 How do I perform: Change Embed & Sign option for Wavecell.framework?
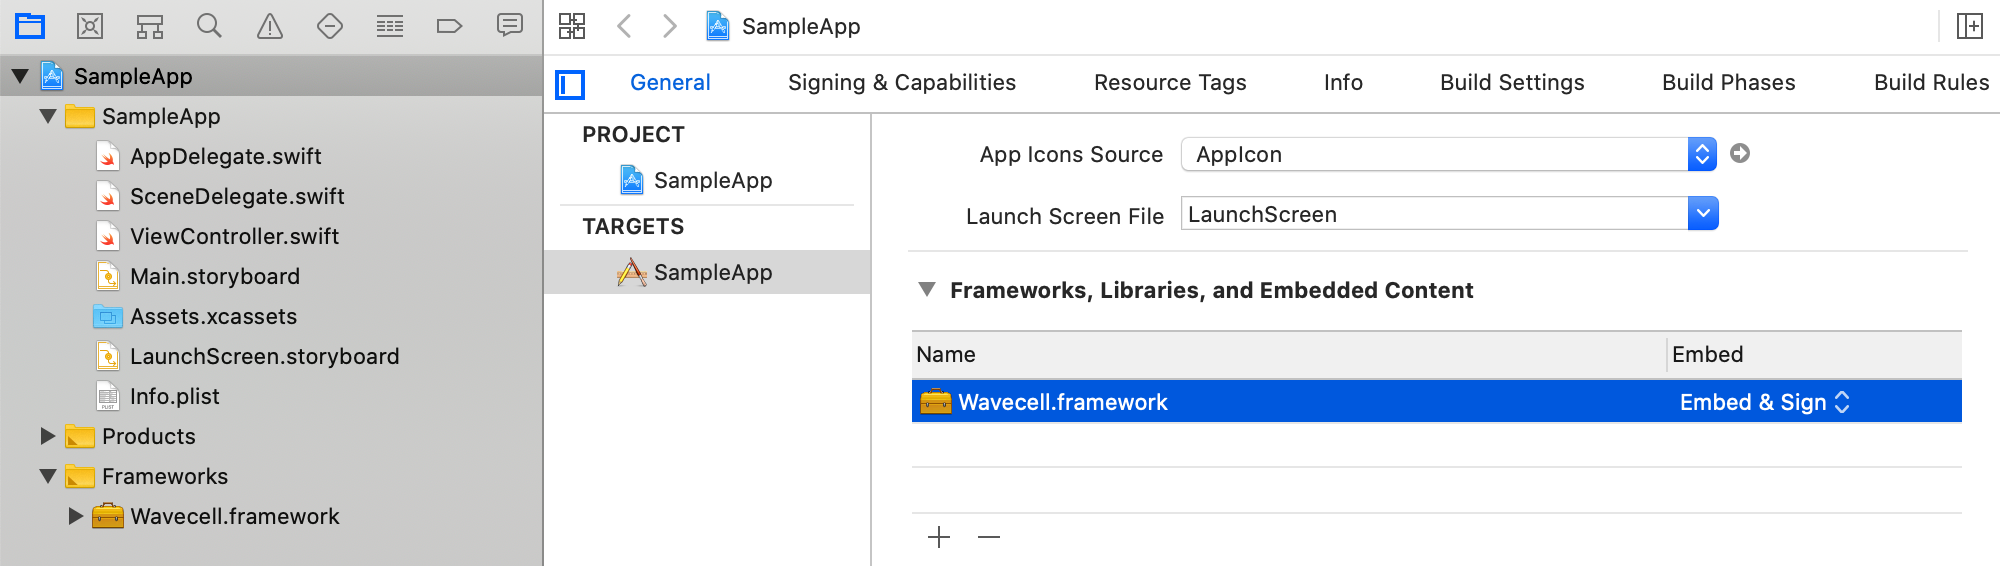point(1765,402)
